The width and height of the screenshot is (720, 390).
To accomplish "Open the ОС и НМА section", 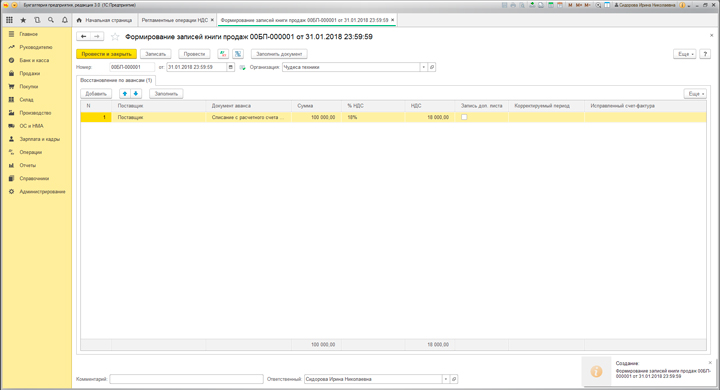I will click(x=31, y=126).
